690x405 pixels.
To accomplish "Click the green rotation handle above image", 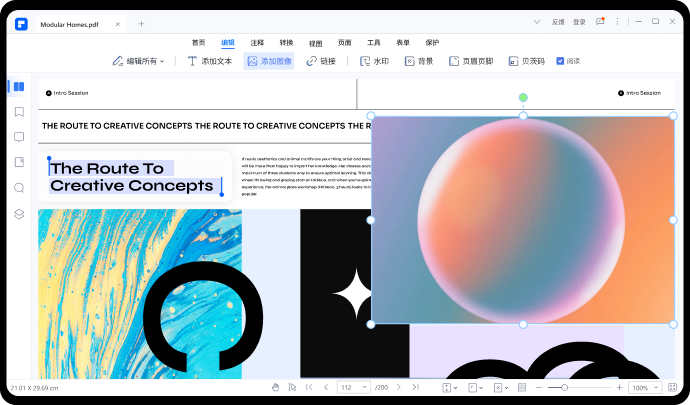I will point(523,97).
